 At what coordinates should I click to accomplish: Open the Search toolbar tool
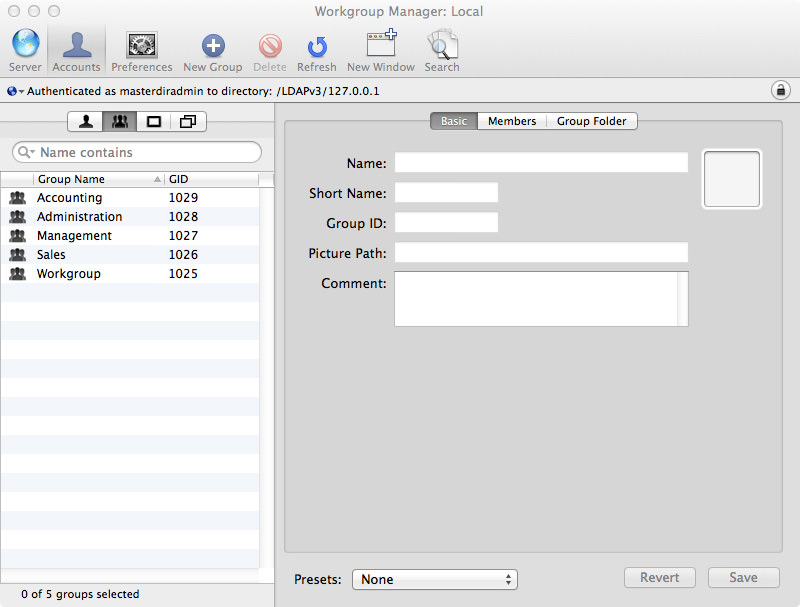pyautogui.click(x=442, y=50)
